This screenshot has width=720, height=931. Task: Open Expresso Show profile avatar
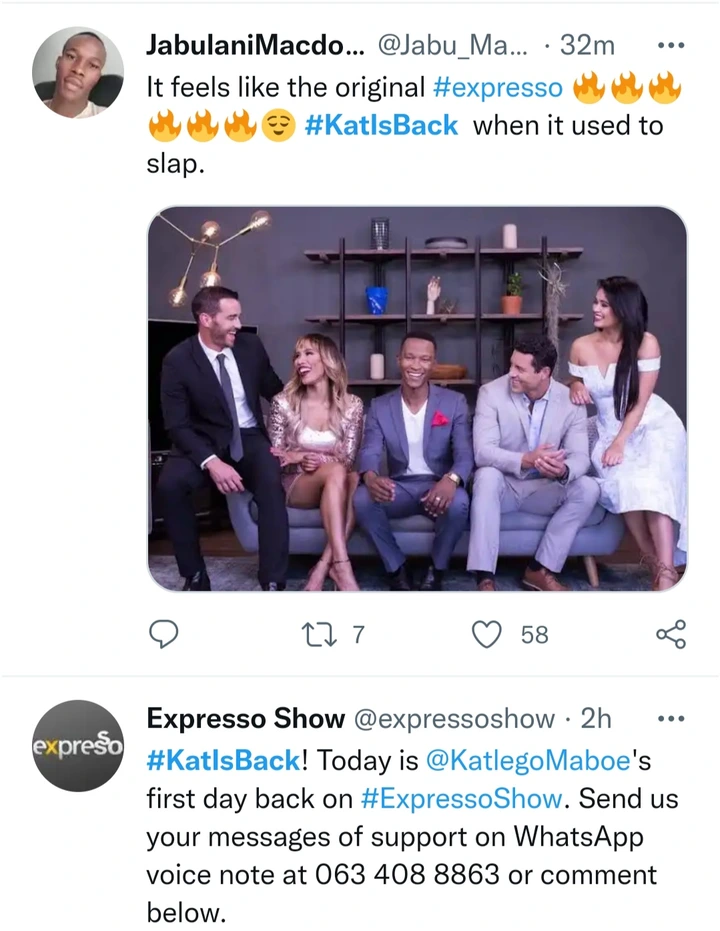[x=78, y=746]
